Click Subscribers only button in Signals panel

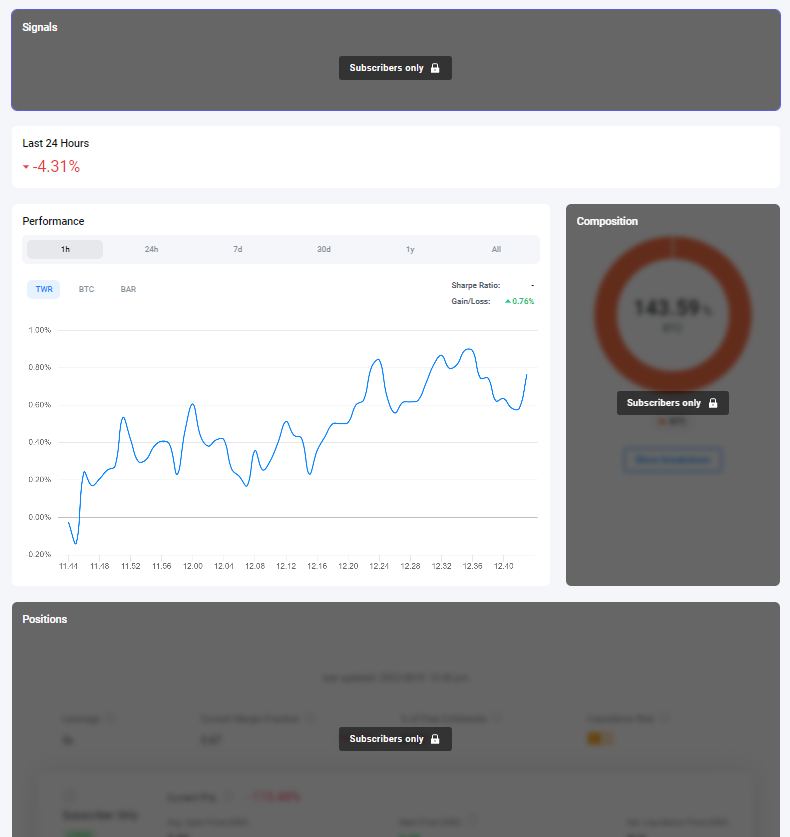click(x=395, y=68)
